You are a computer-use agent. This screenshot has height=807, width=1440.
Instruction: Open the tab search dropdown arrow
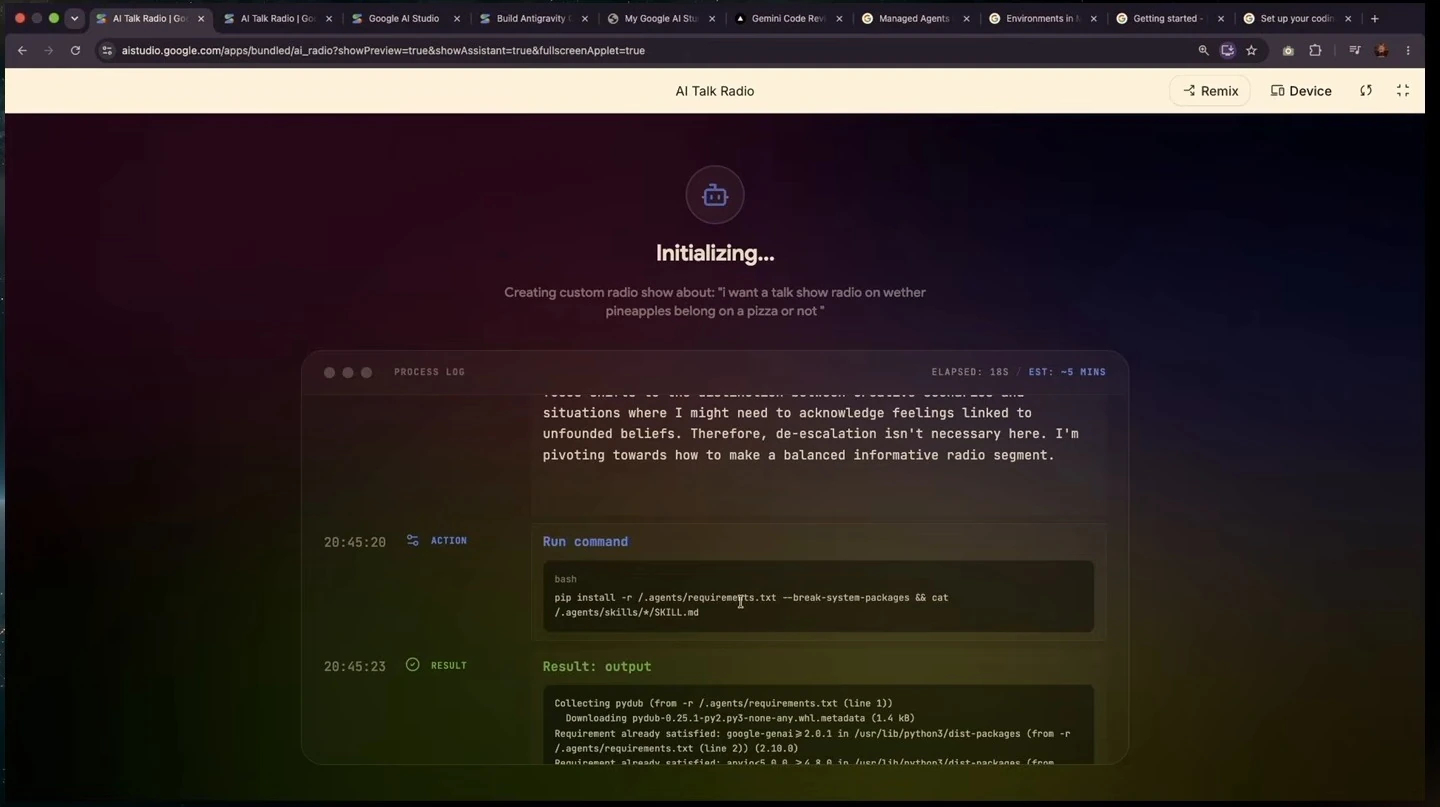pos(74,18)
